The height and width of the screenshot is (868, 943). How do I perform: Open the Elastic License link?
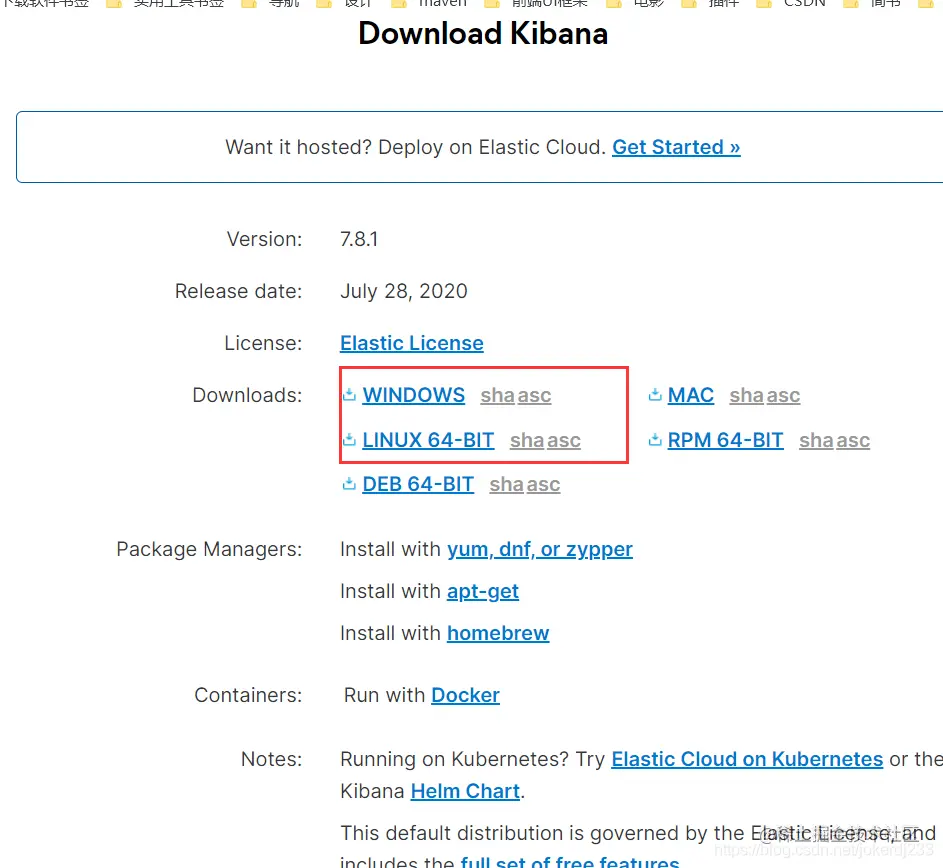click(411, 343)
